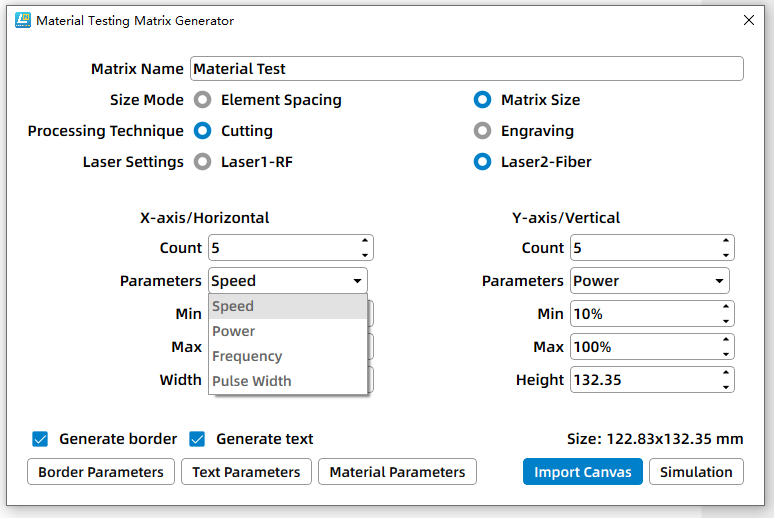Image resolution: width=774 pixels, height=518 pixels.
Task: Click the Matrix Name text field
Action: [x=466, y=69]
